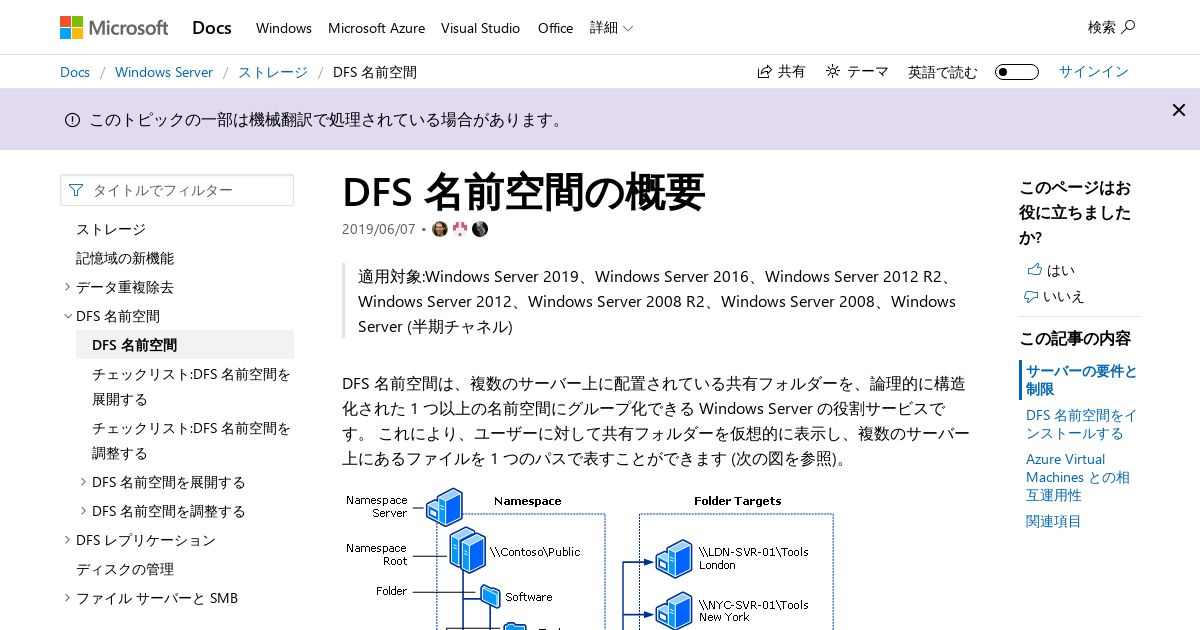Viewport: 1200px width, 630px height.
Task: Click the \\NYC-SVR-01\Tools server icon
Action: [674, 610]
